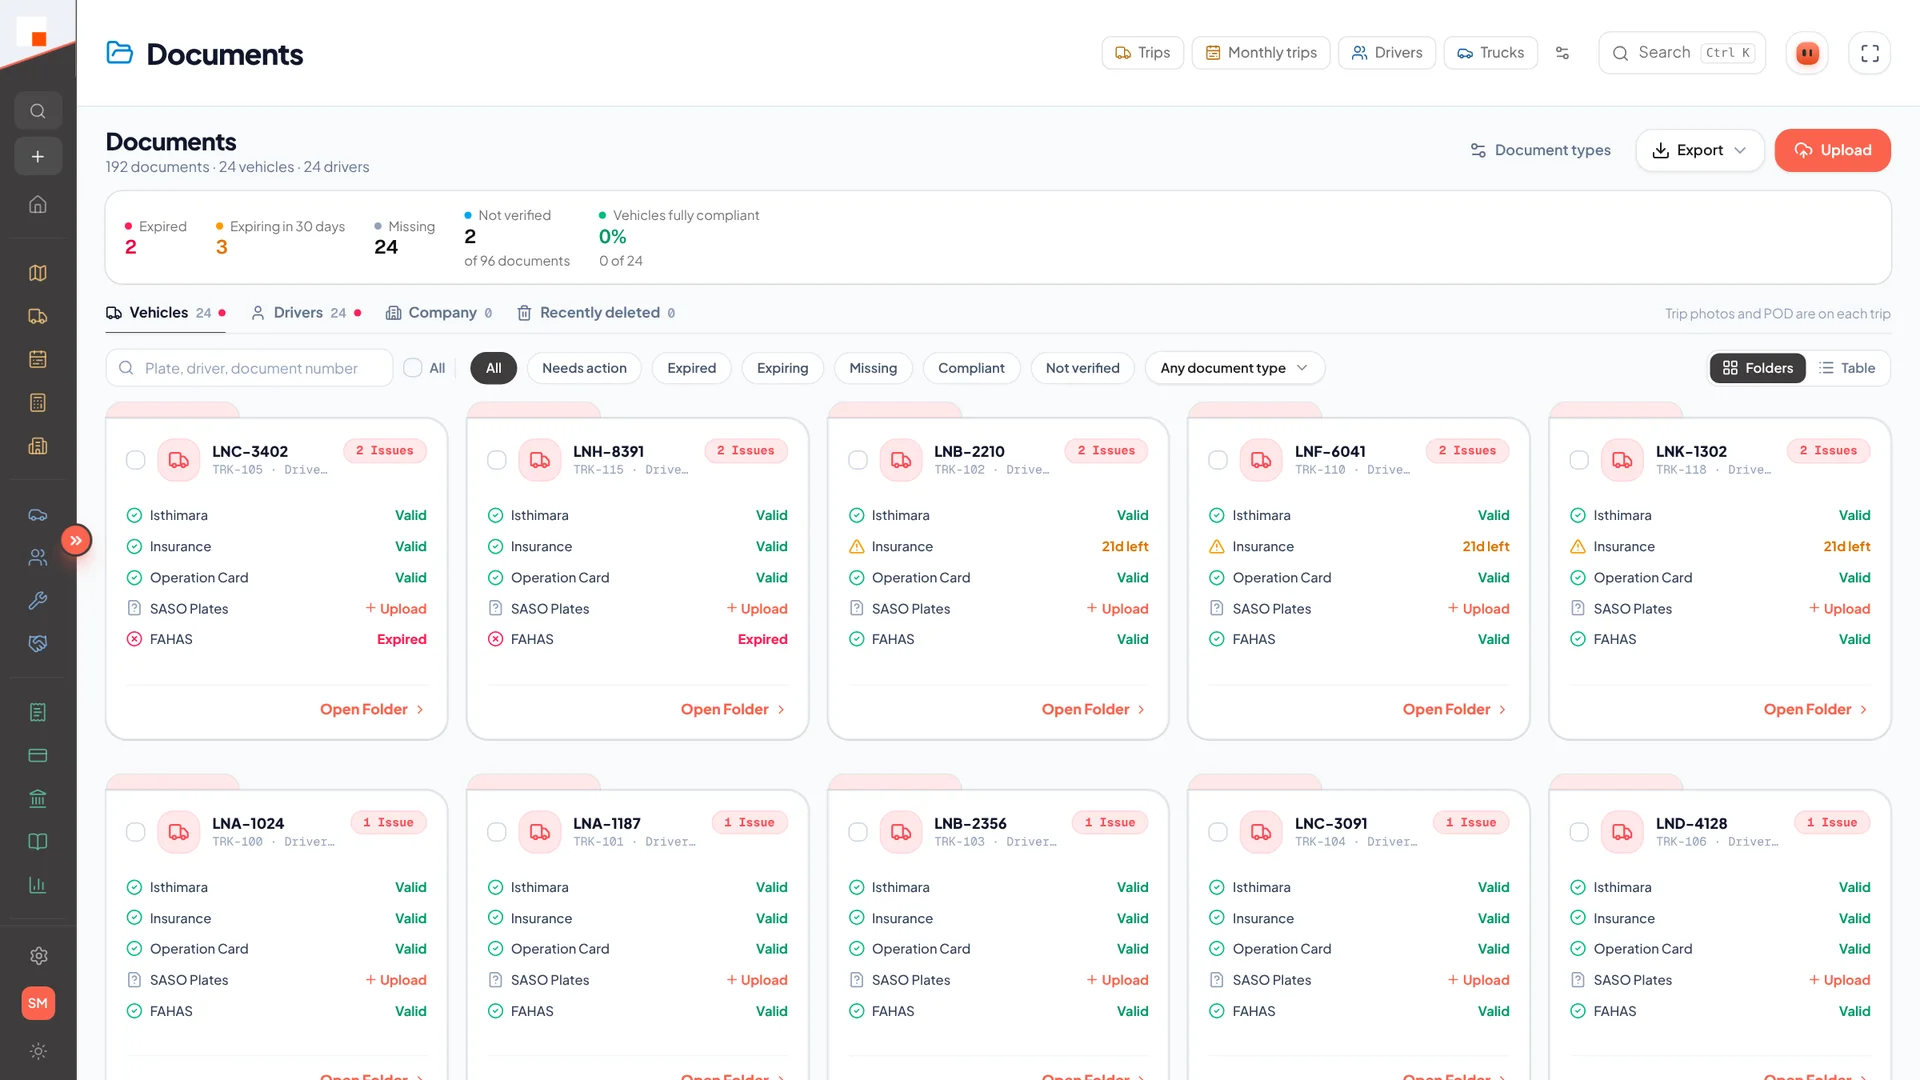Viewport: 1920px width, 1080px height.
Task: Click the sidebar search icon
Action: 38,111
